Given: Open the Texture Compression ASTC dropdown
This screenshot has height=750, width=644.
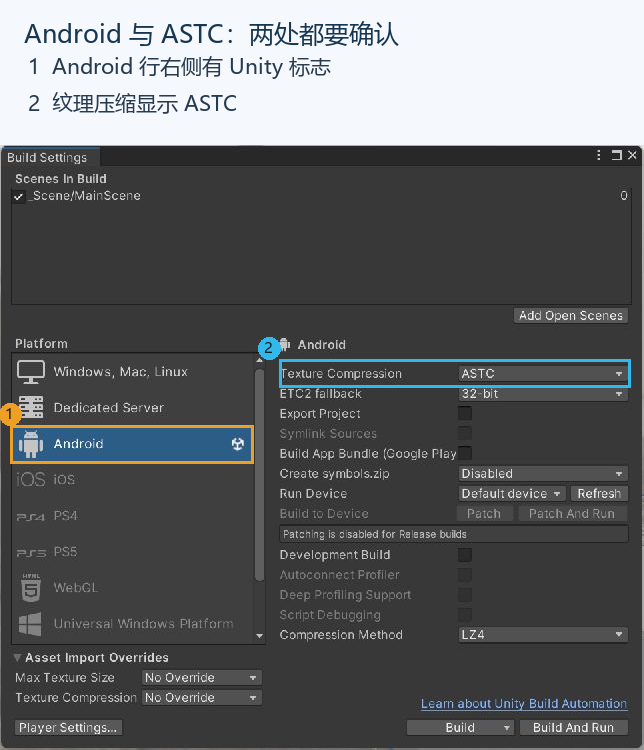Looking at the screenshot, I should [543, 374].
